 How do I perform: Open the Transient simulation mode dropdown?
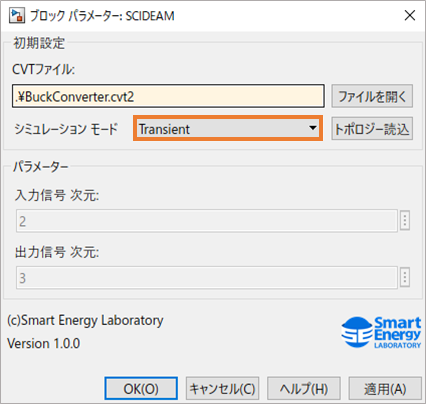pos(228,129)
